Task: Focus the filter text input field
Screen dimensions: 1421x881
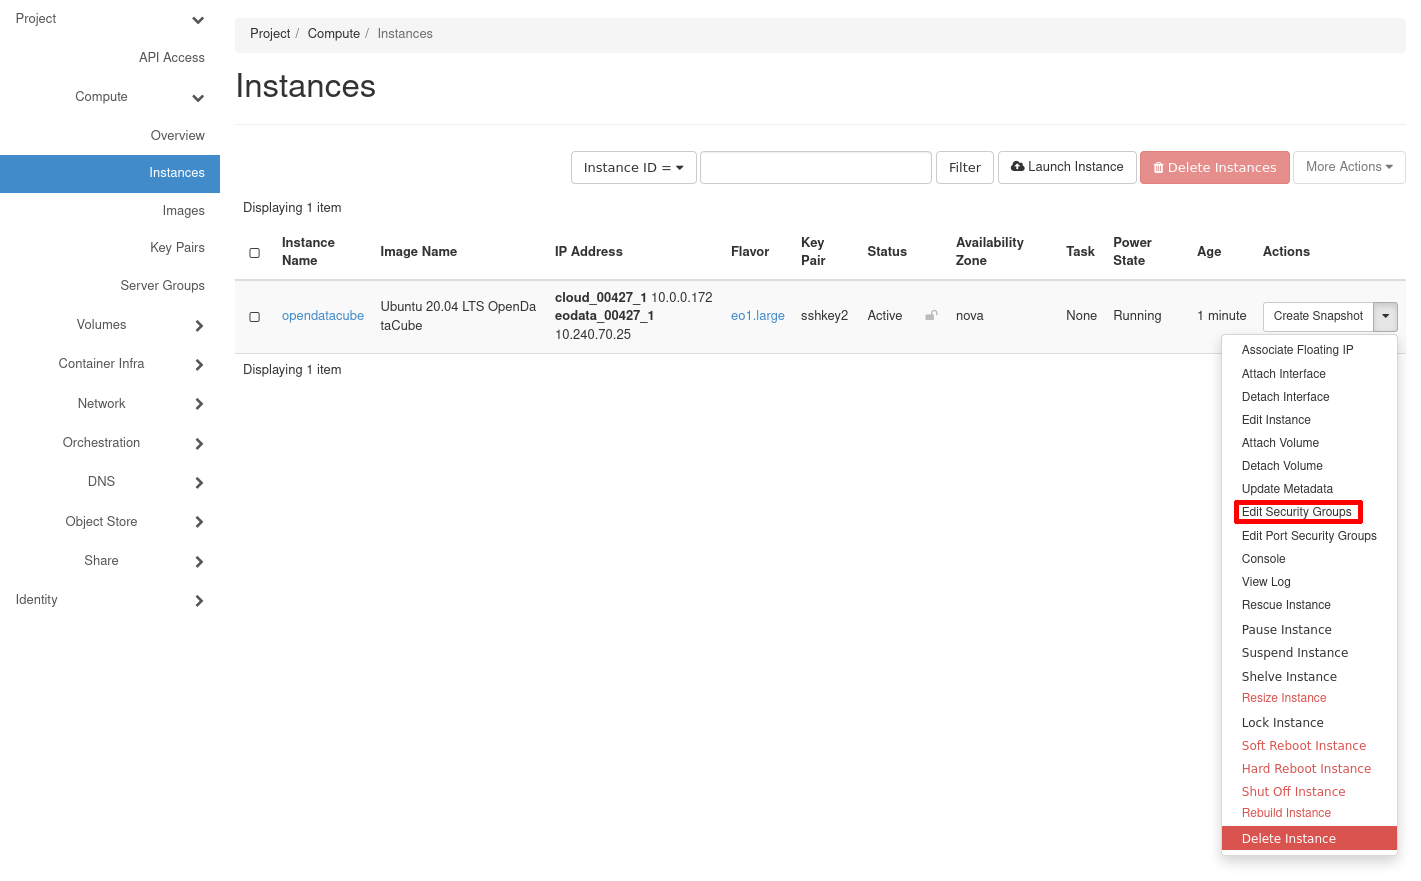Action: 816,168
